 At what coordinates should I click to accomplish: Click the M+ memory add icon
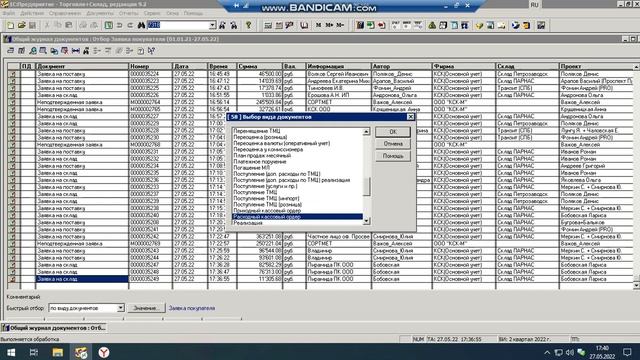pyautogui.click(x=329, y=25)
